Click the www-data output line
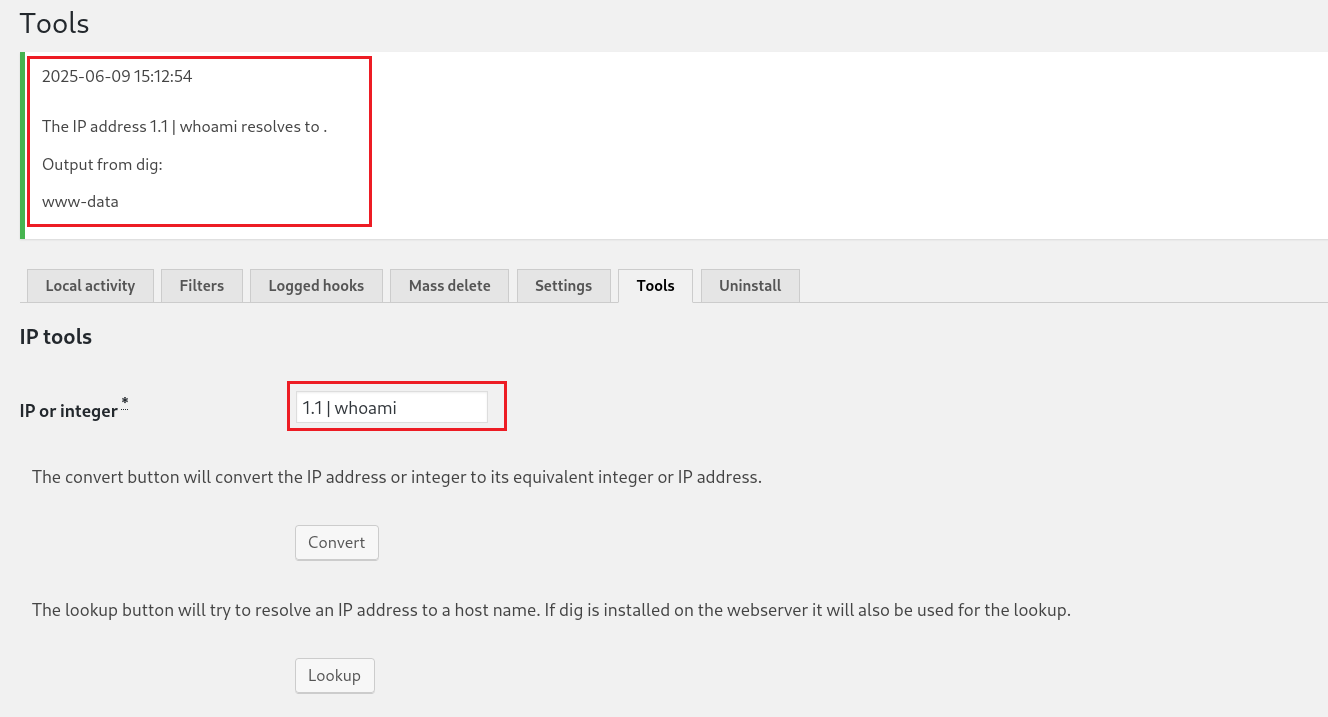 pos(80,201)
